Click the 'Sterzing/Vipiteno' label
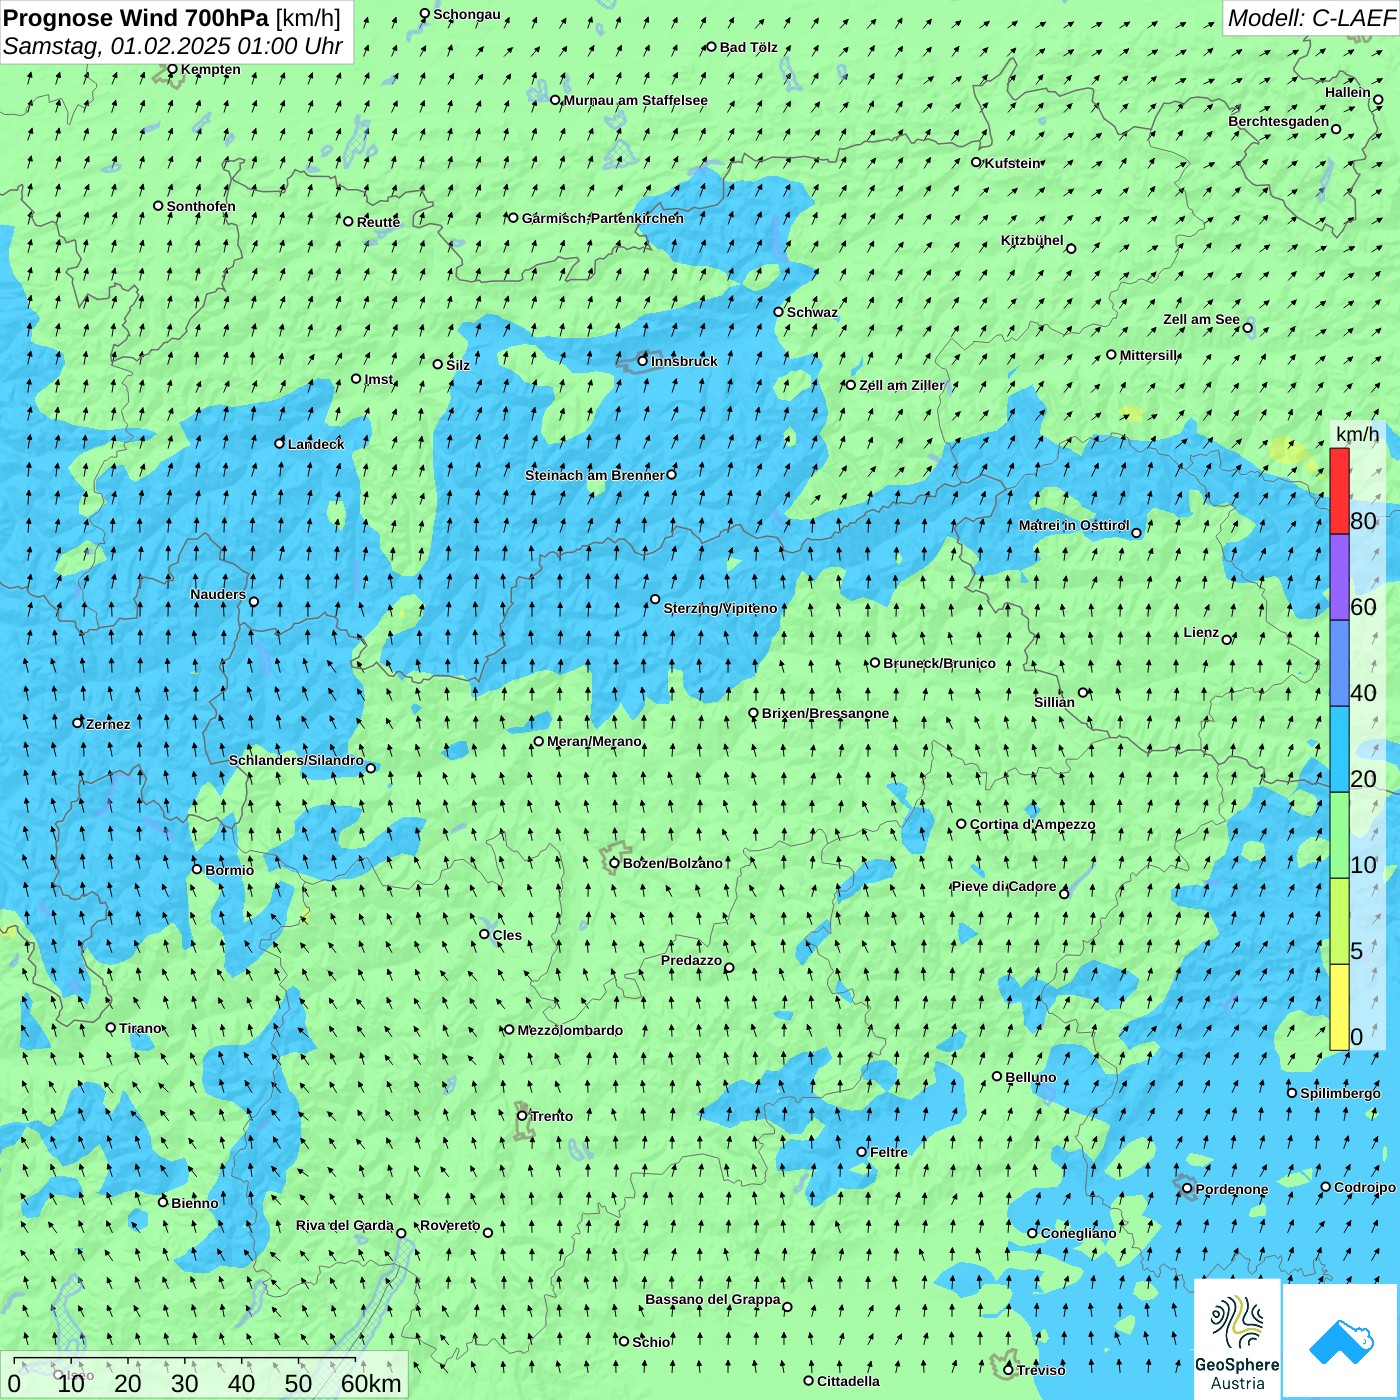Viewport: 1400px width, 1400px height. [x=720, y=608]
